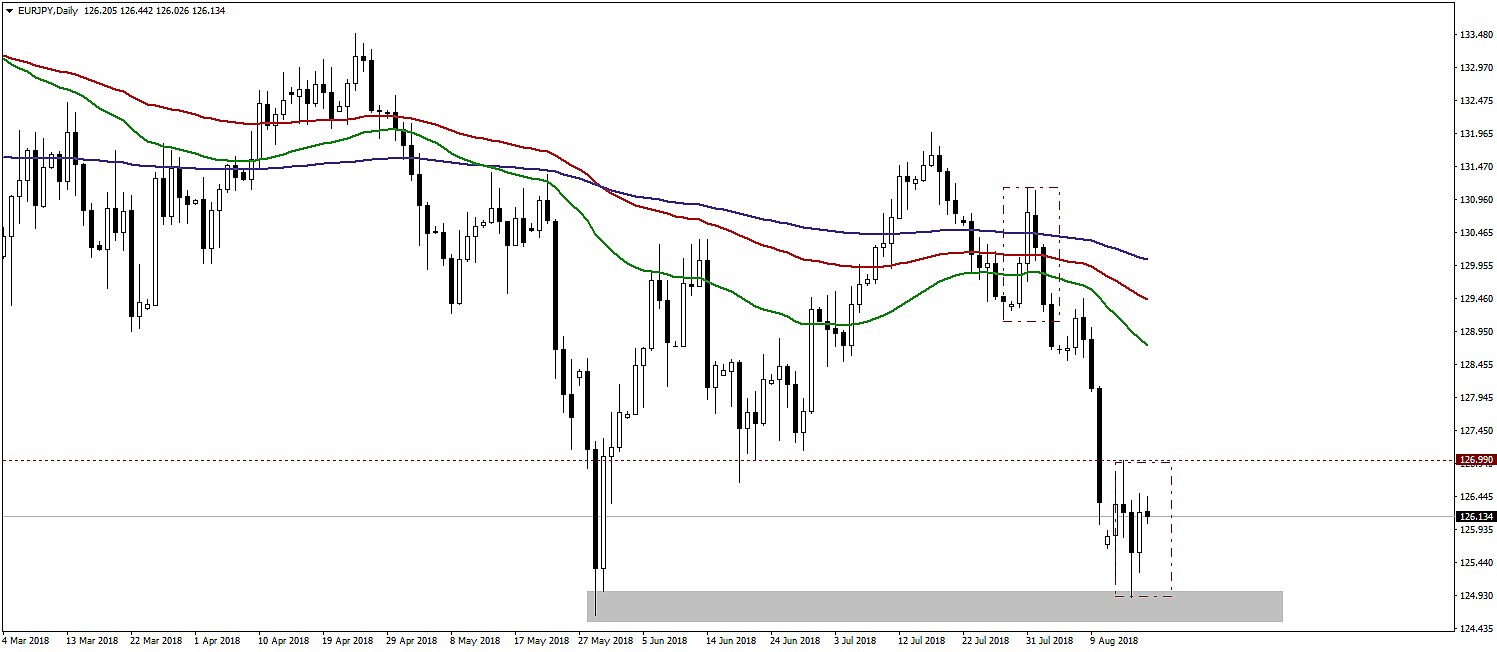The height and width of the screenshot is (652, 1497).
Task: Click the 9 Aug 2018 date label
Action: pyautogui.click(x=1114, y=640)
